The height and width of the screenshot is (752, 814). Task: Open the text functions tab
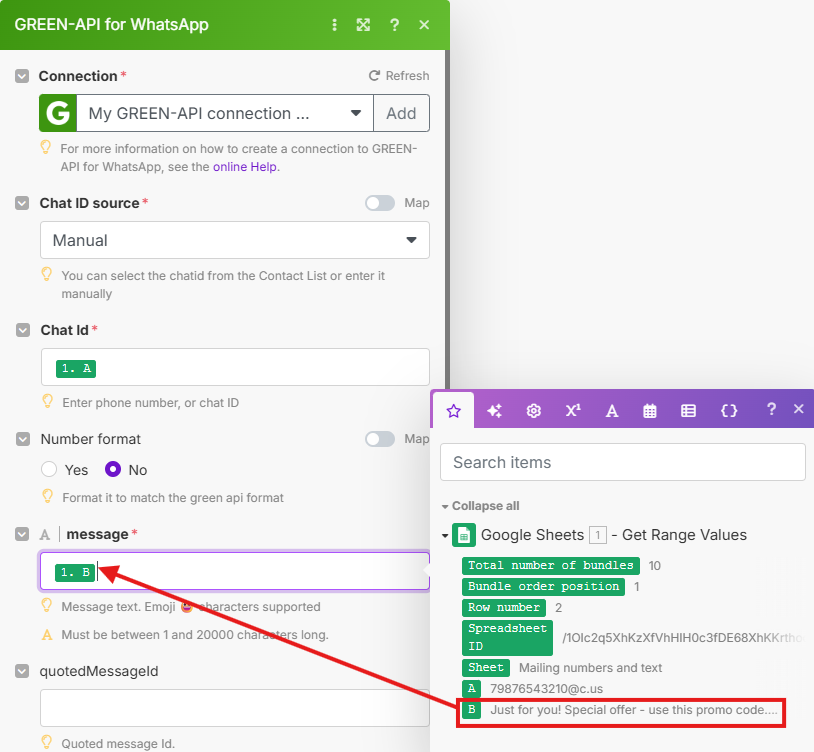pos(611,410)
